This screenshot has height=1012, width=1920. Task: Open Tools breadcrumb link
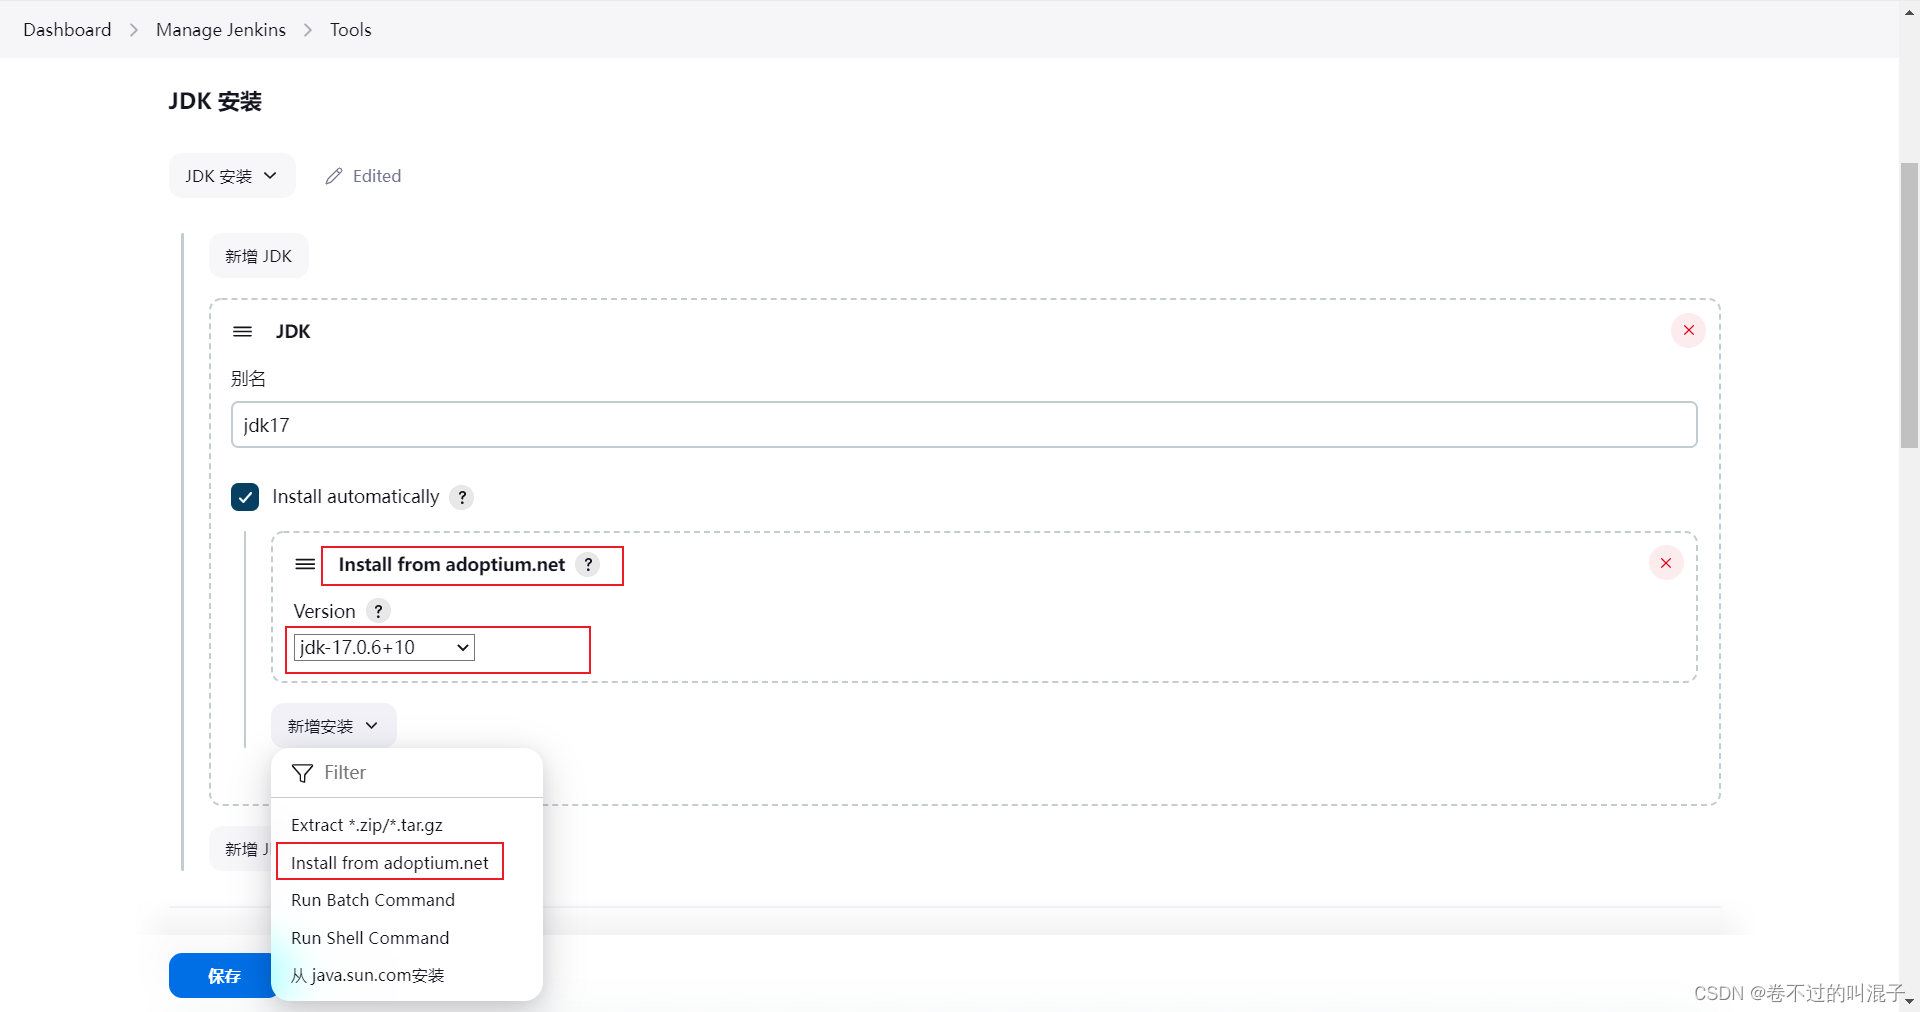[x=350, y=30]
